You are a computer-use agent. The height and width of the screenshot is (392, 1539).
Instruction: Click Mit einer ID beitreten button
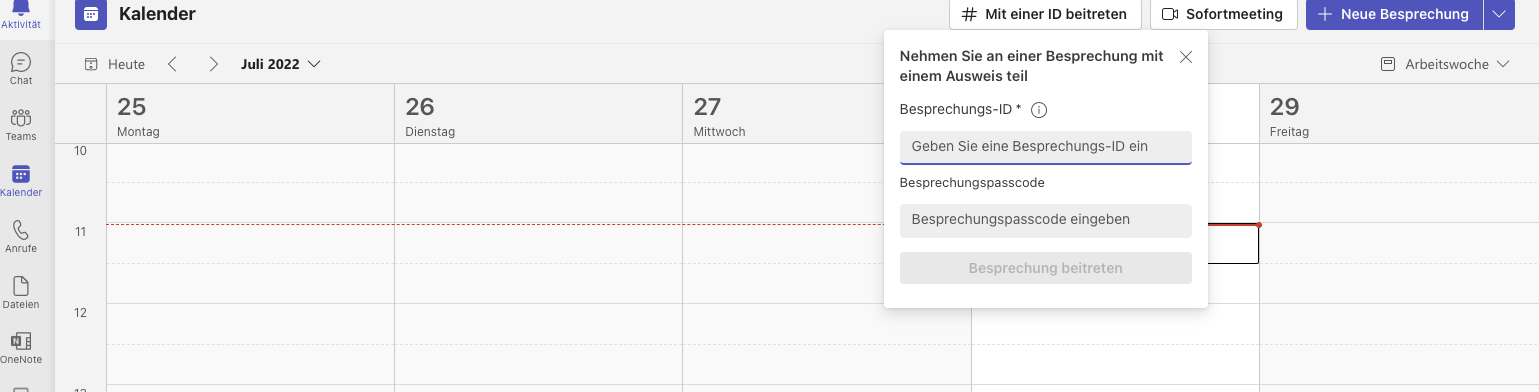[x=1044, y=14]
